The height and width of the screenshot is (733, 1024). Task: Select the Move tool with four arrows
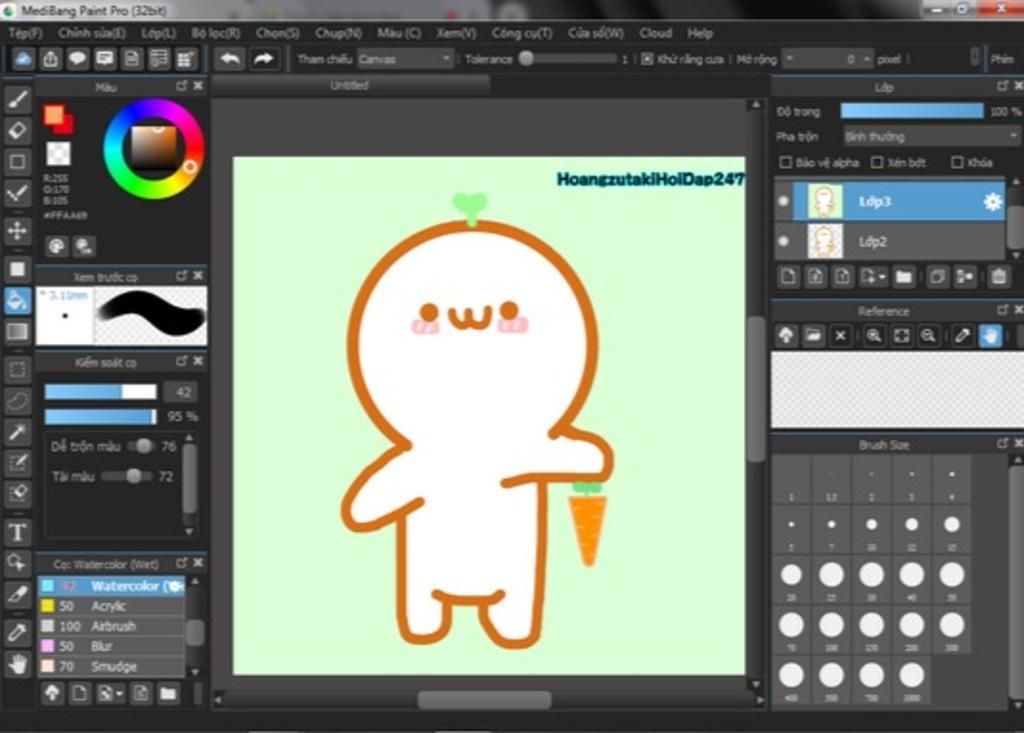pos(18,231)
